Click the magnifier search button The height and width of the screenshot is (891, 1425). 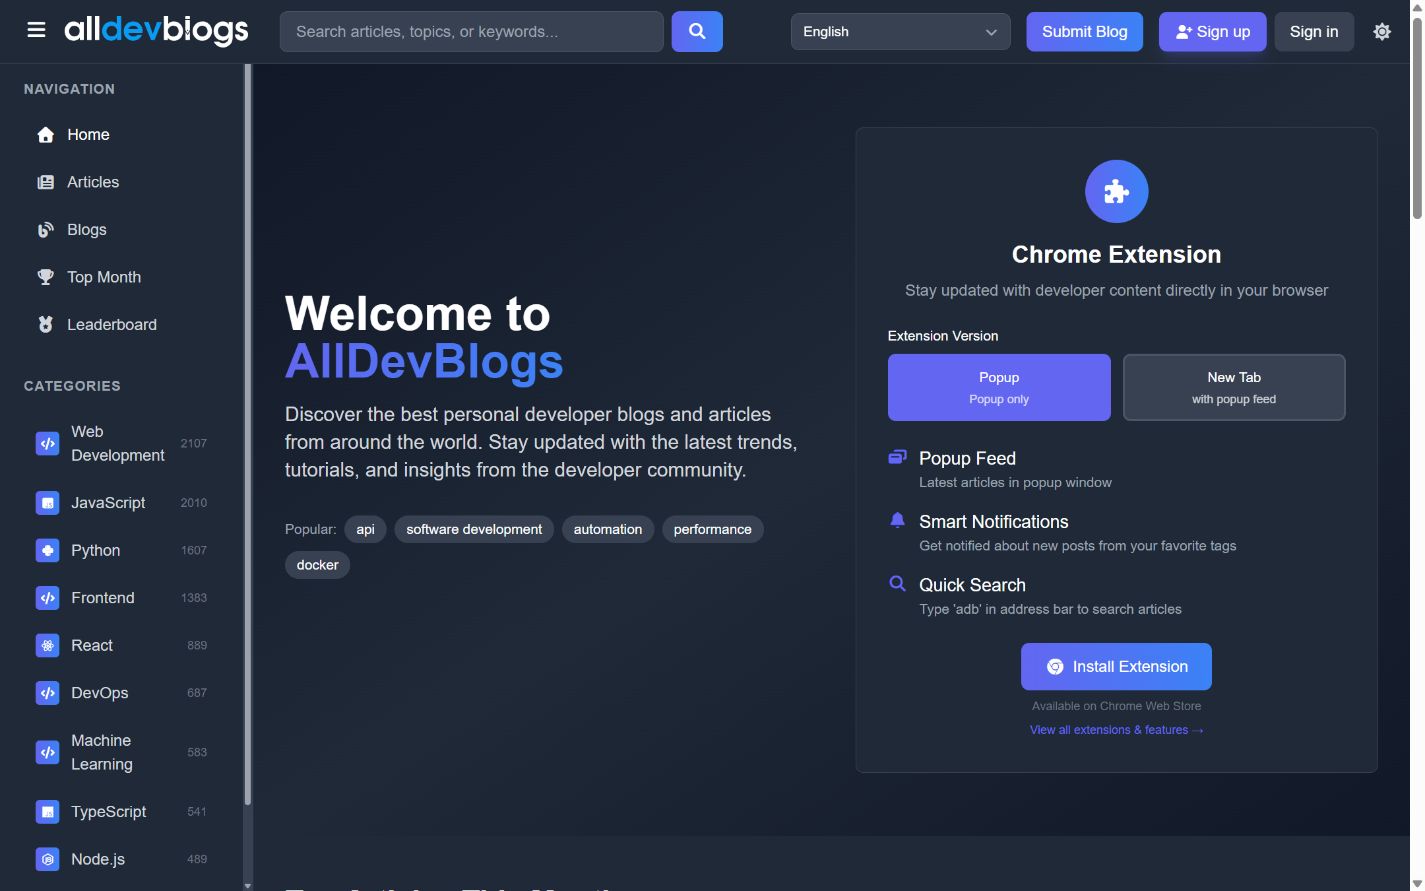pos(697,31)
